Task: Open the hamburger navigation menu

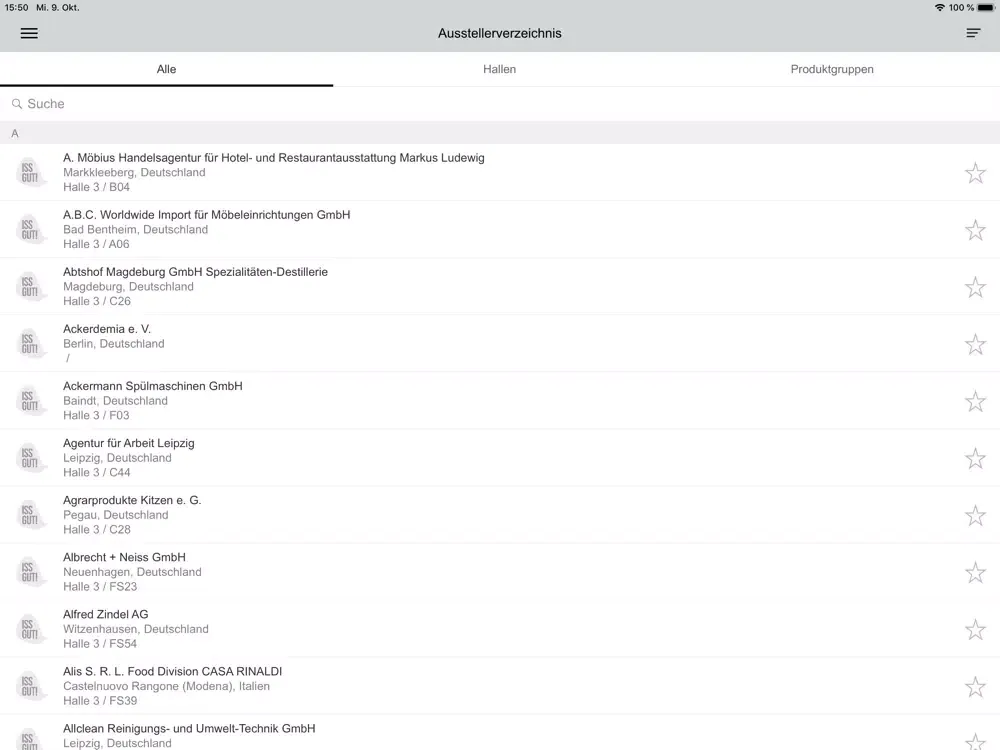Action: coord(29,33)
